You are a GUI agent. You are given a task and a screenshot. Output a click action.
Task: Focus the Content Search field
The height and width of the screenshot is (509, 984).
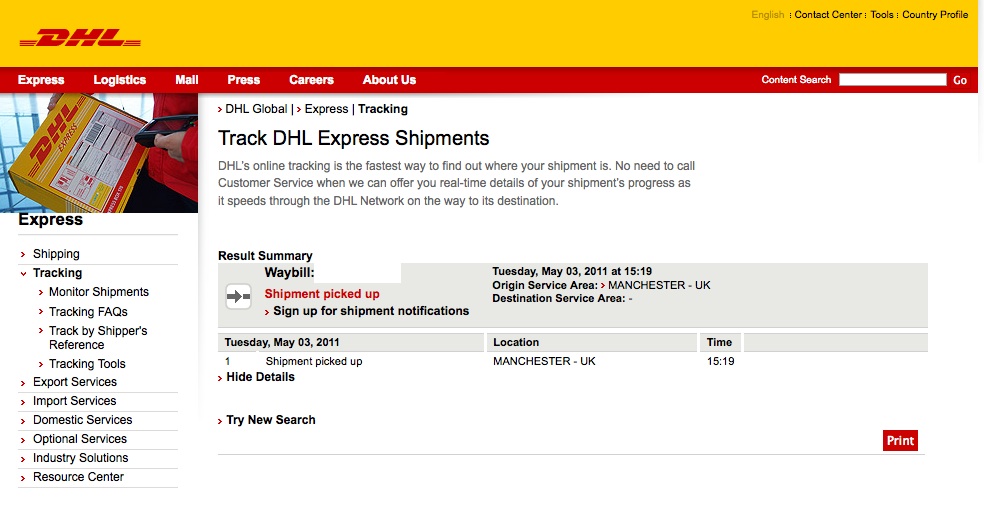pos(892,79)
